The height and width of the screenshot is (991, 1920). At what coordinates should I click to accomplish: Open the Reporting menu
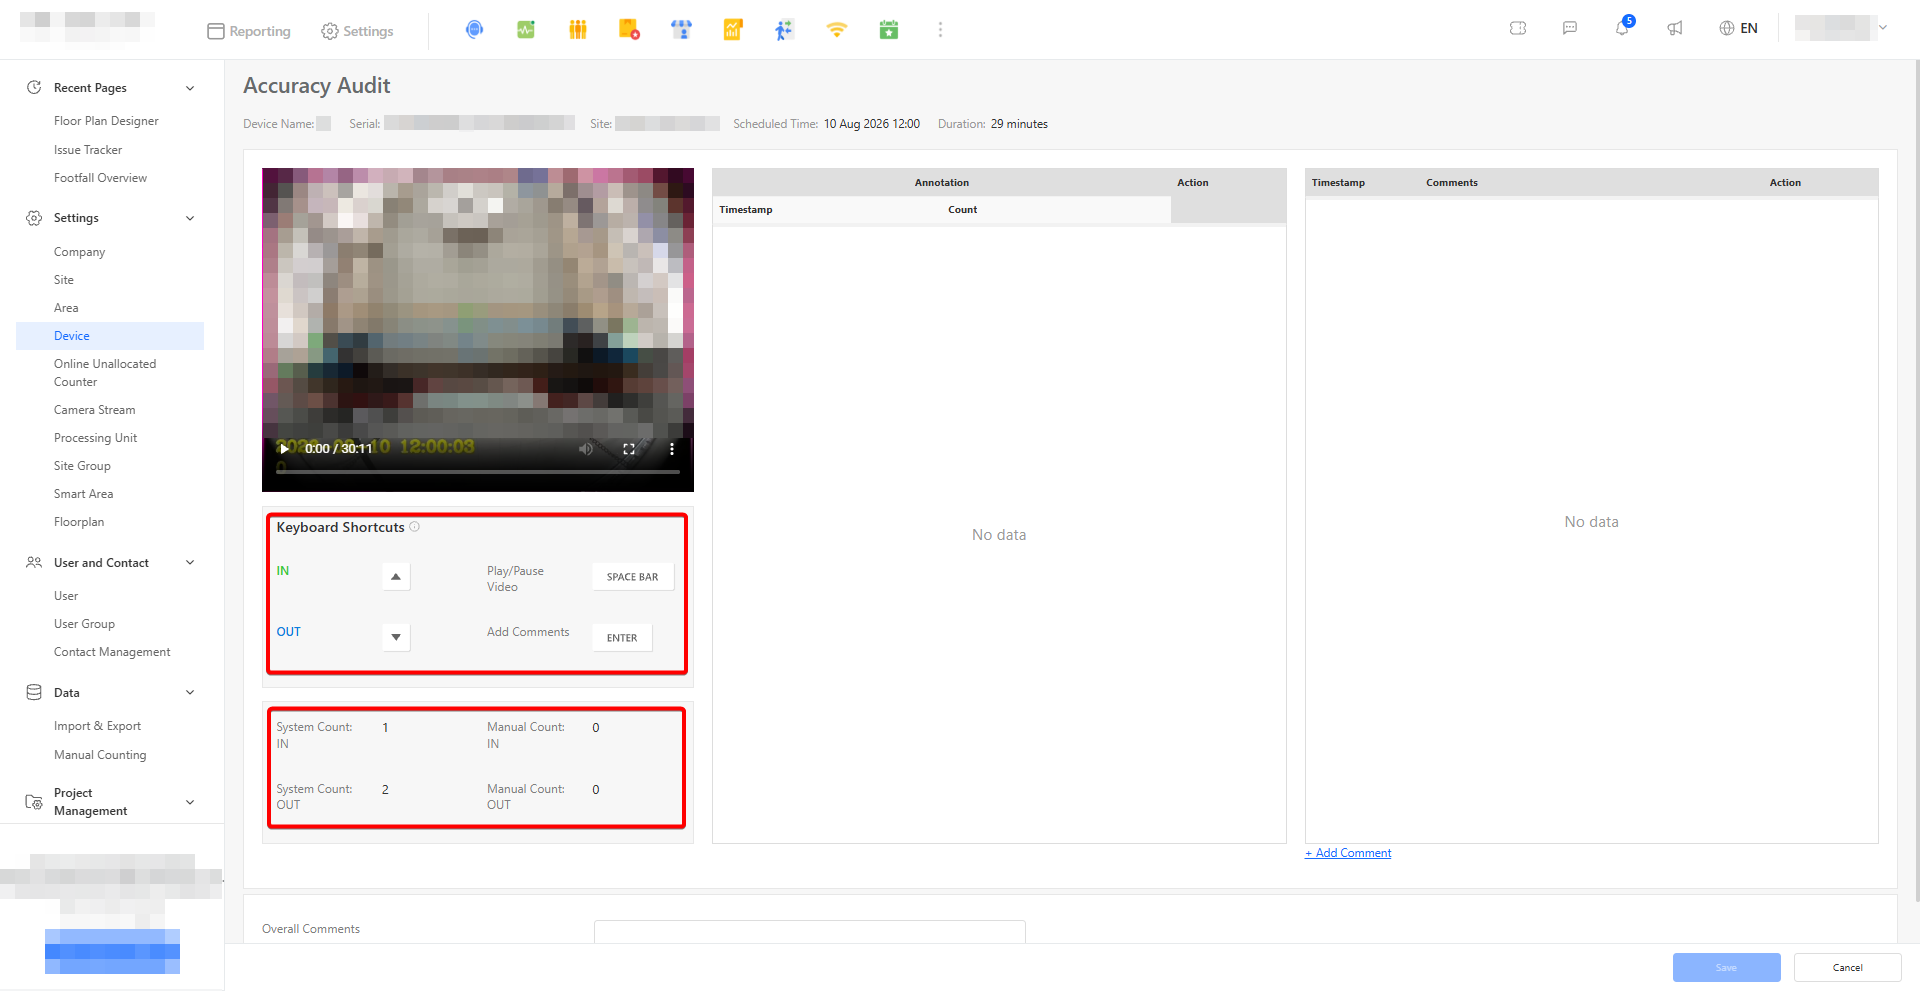coord(249,31)
